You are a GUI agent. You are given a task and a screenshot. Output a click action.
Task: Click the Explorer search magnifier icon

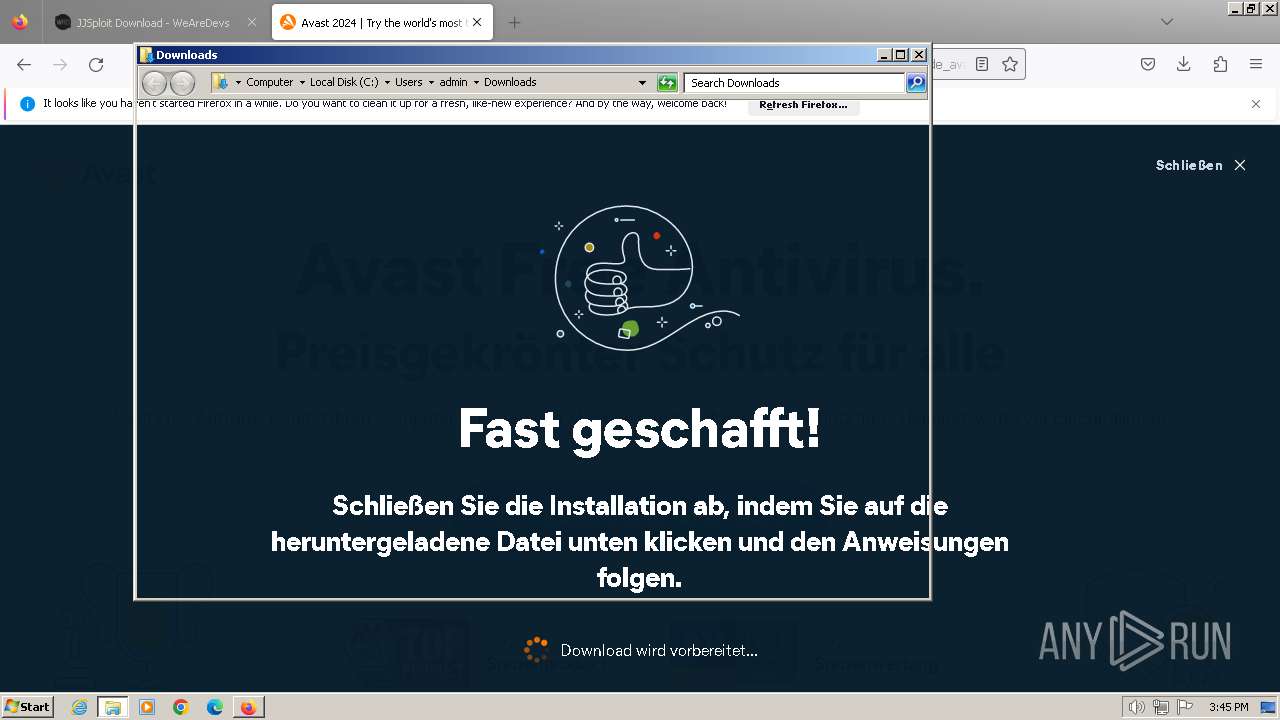(916, 83)
